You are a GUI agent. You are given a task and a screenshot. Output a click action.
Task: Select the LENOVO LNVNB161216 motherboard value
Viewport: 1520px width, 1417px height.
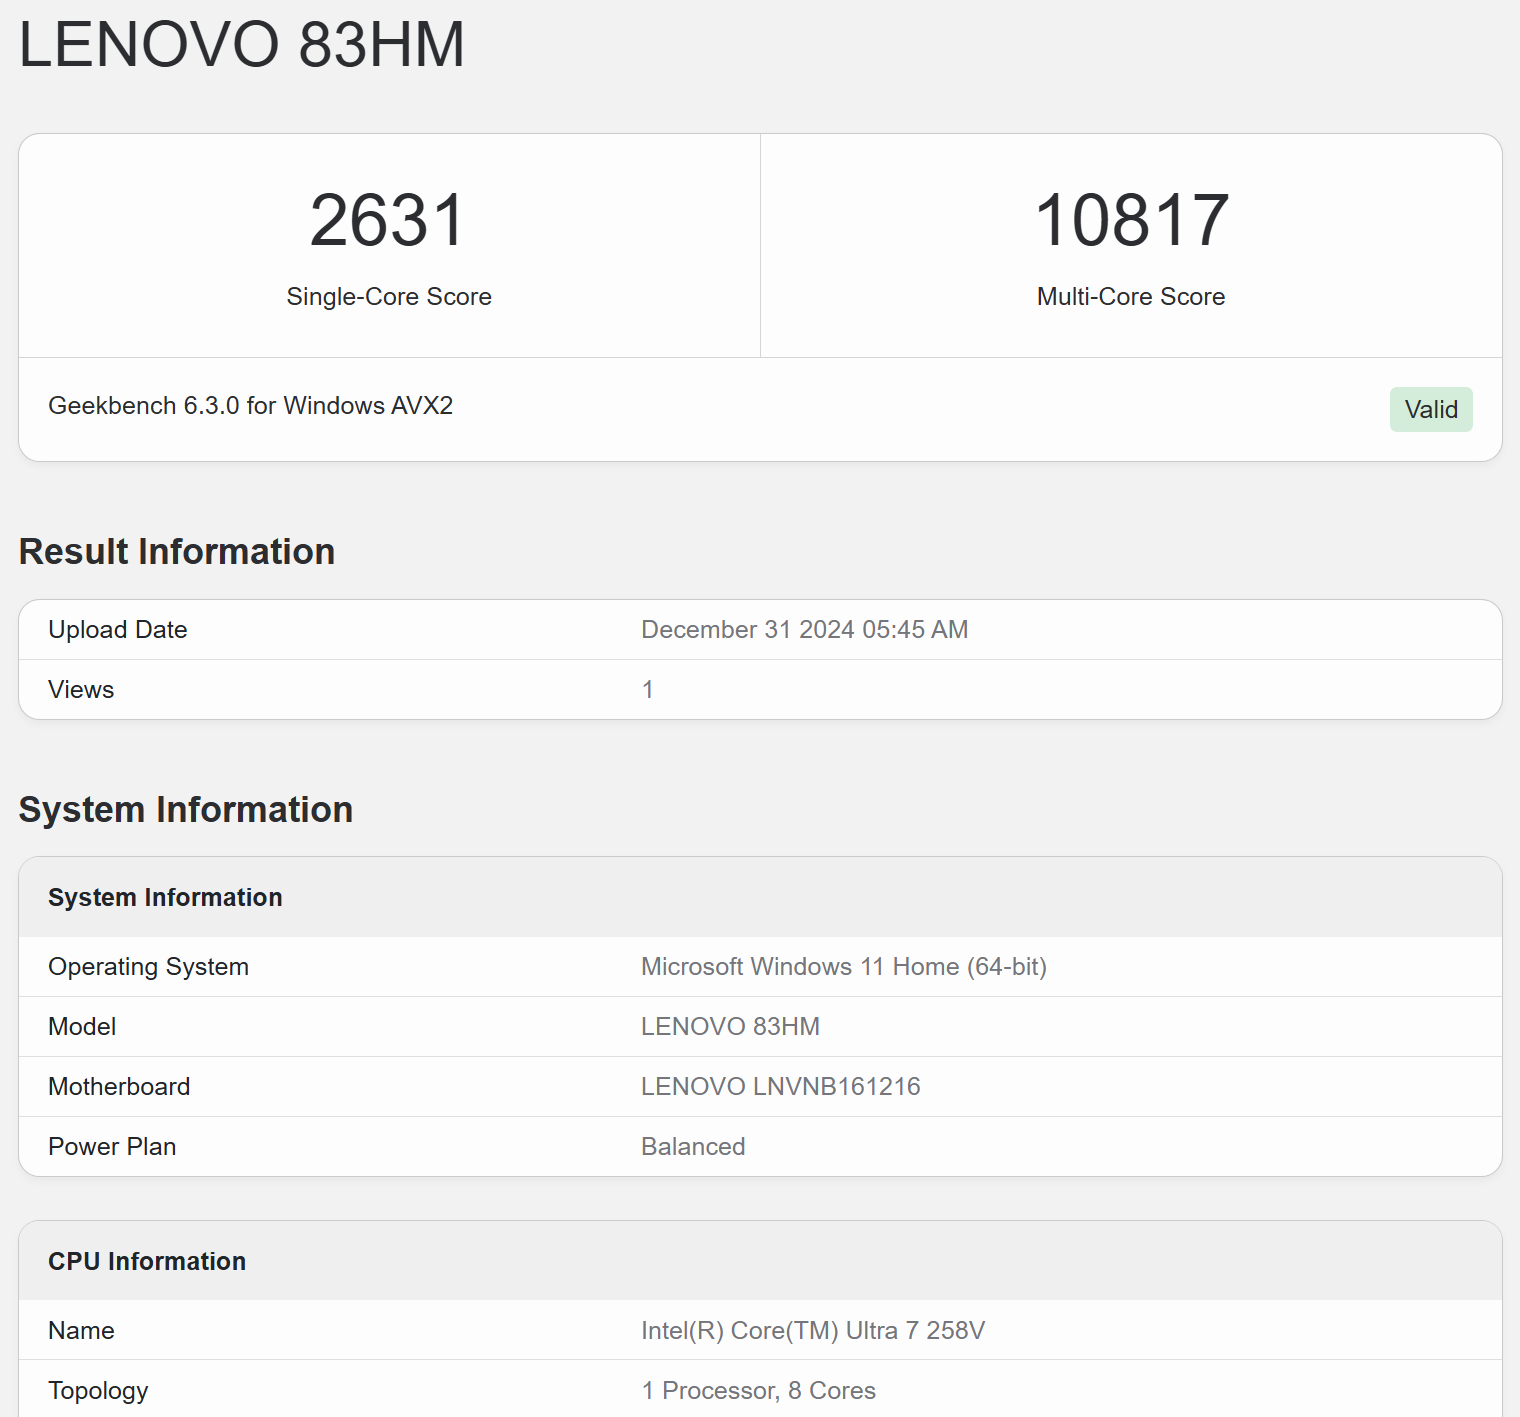pyautogui.click(x=780, y=1087)
